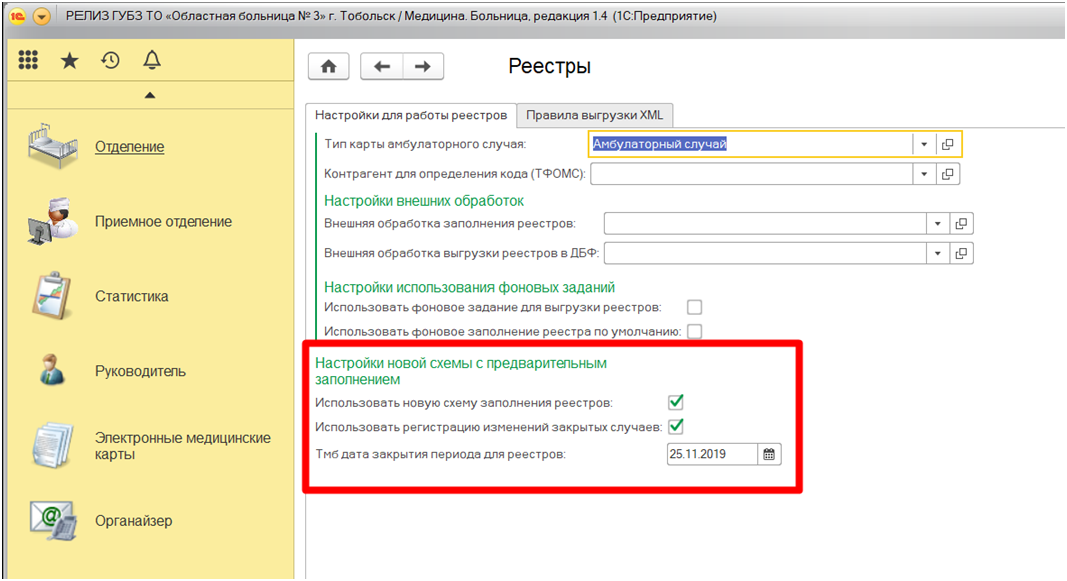Screen dimensions: 1067x581
Task: Open the sections grid menu icon
Action: (x=28, y=61)
